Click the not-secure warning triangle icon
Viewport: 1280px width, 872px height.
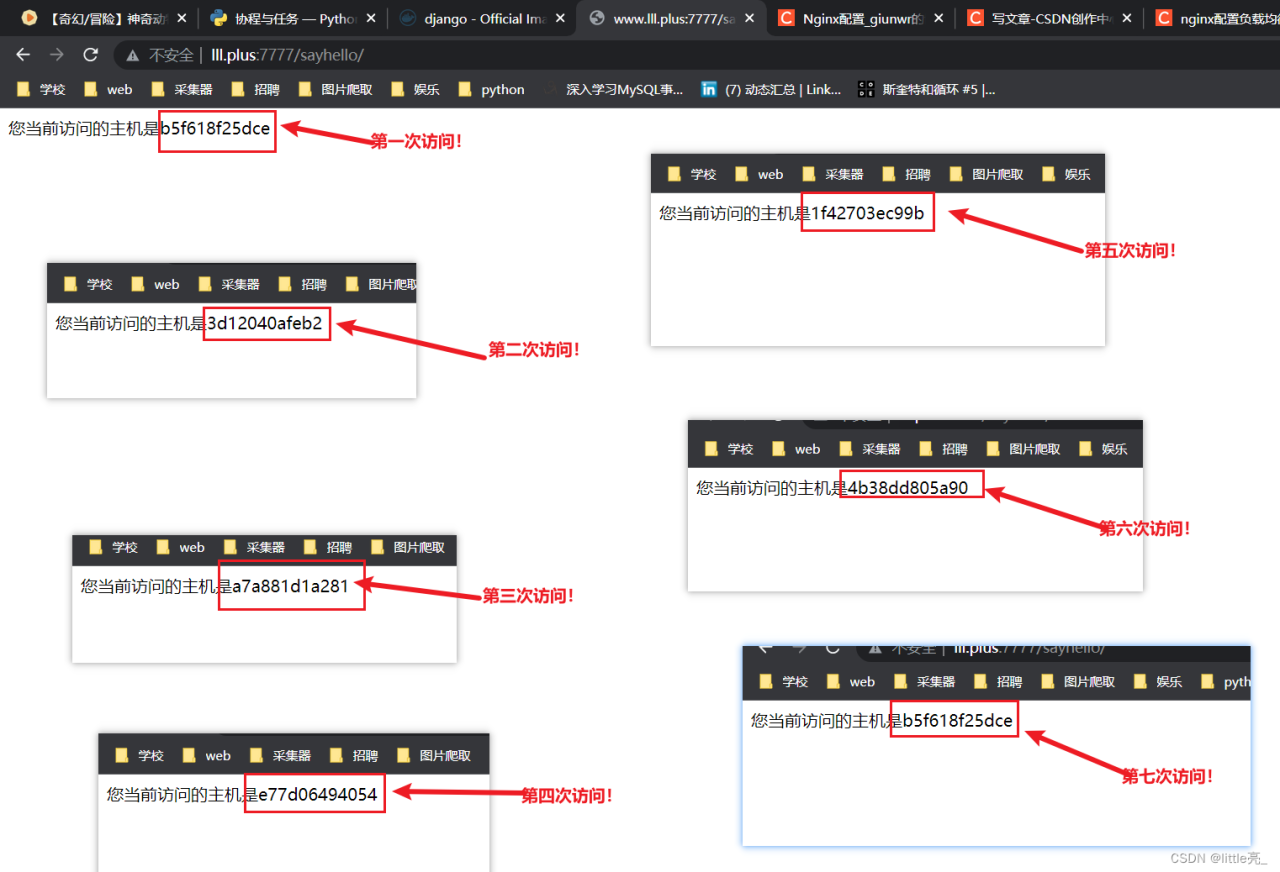tap(133, 56)
